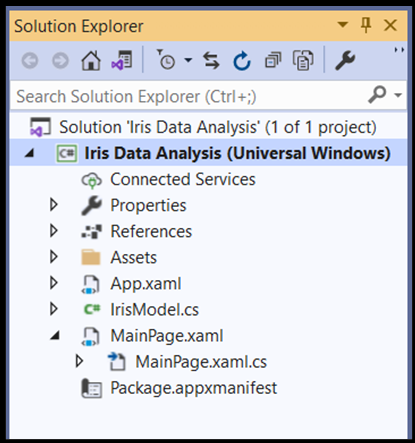
Task: Select Connected Services item
Action: (x=183, y=179)
